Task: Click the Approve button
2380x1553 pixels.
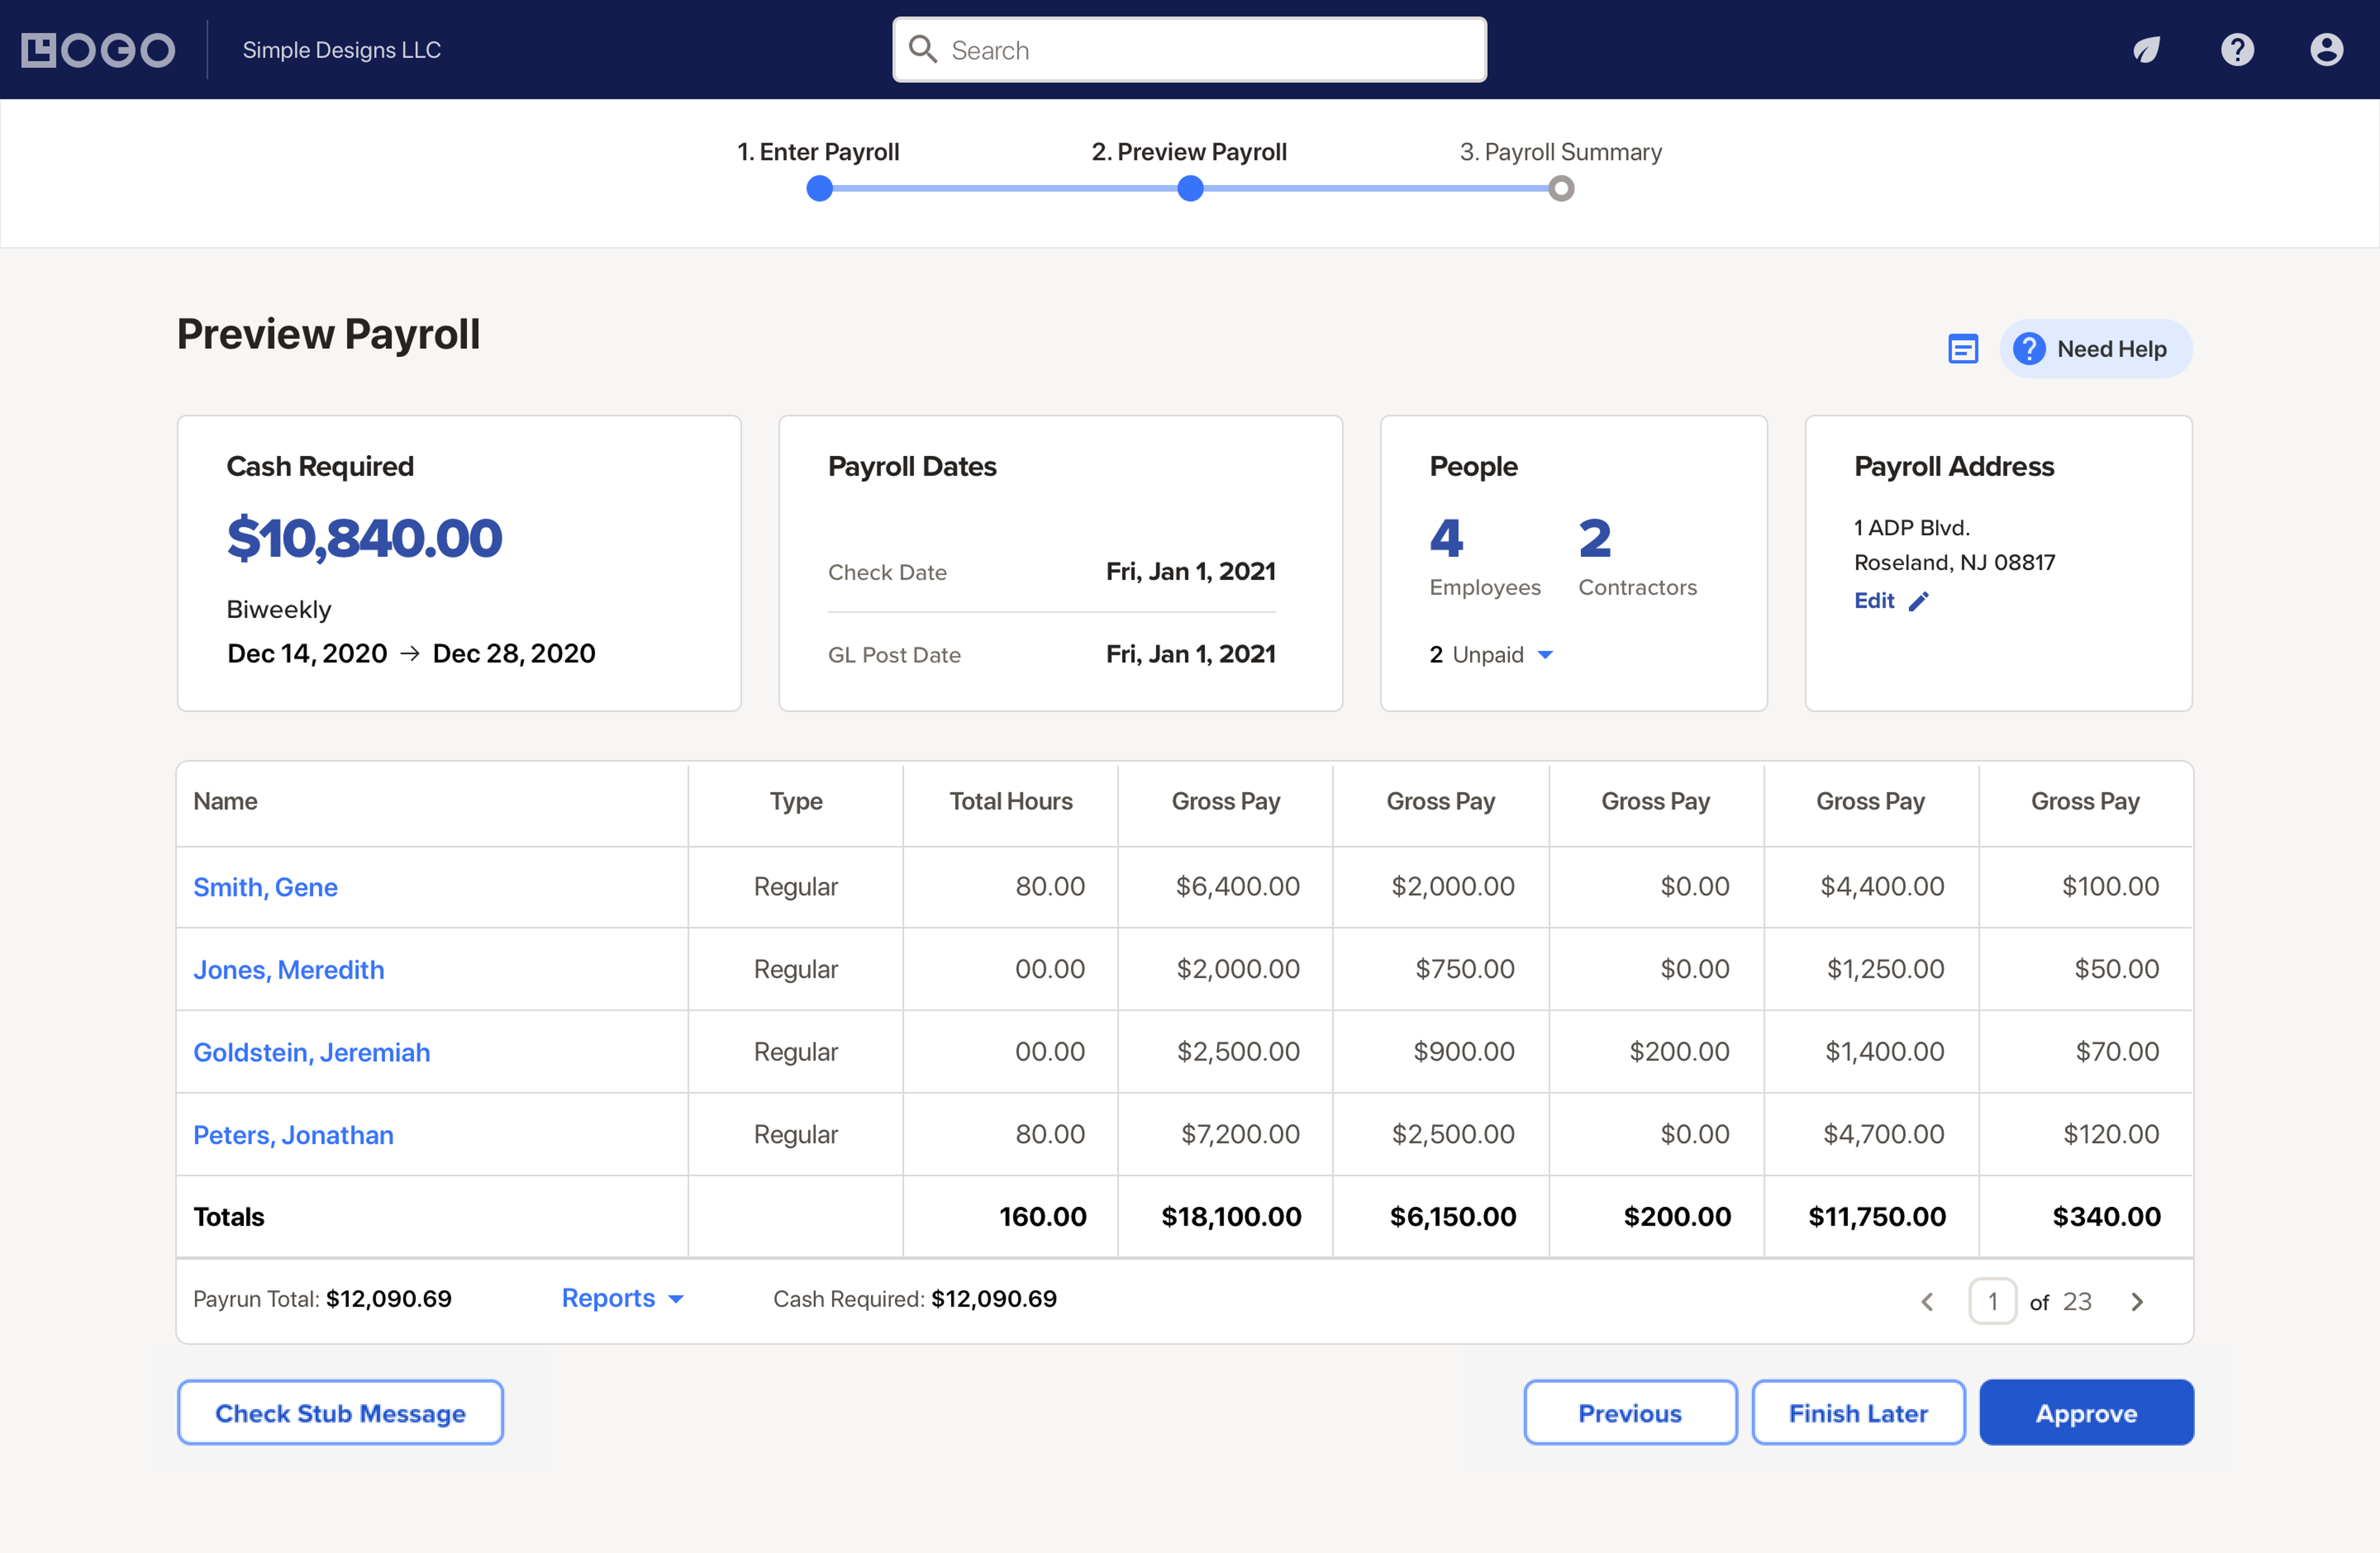Action: click(x=2086, y=1412)
